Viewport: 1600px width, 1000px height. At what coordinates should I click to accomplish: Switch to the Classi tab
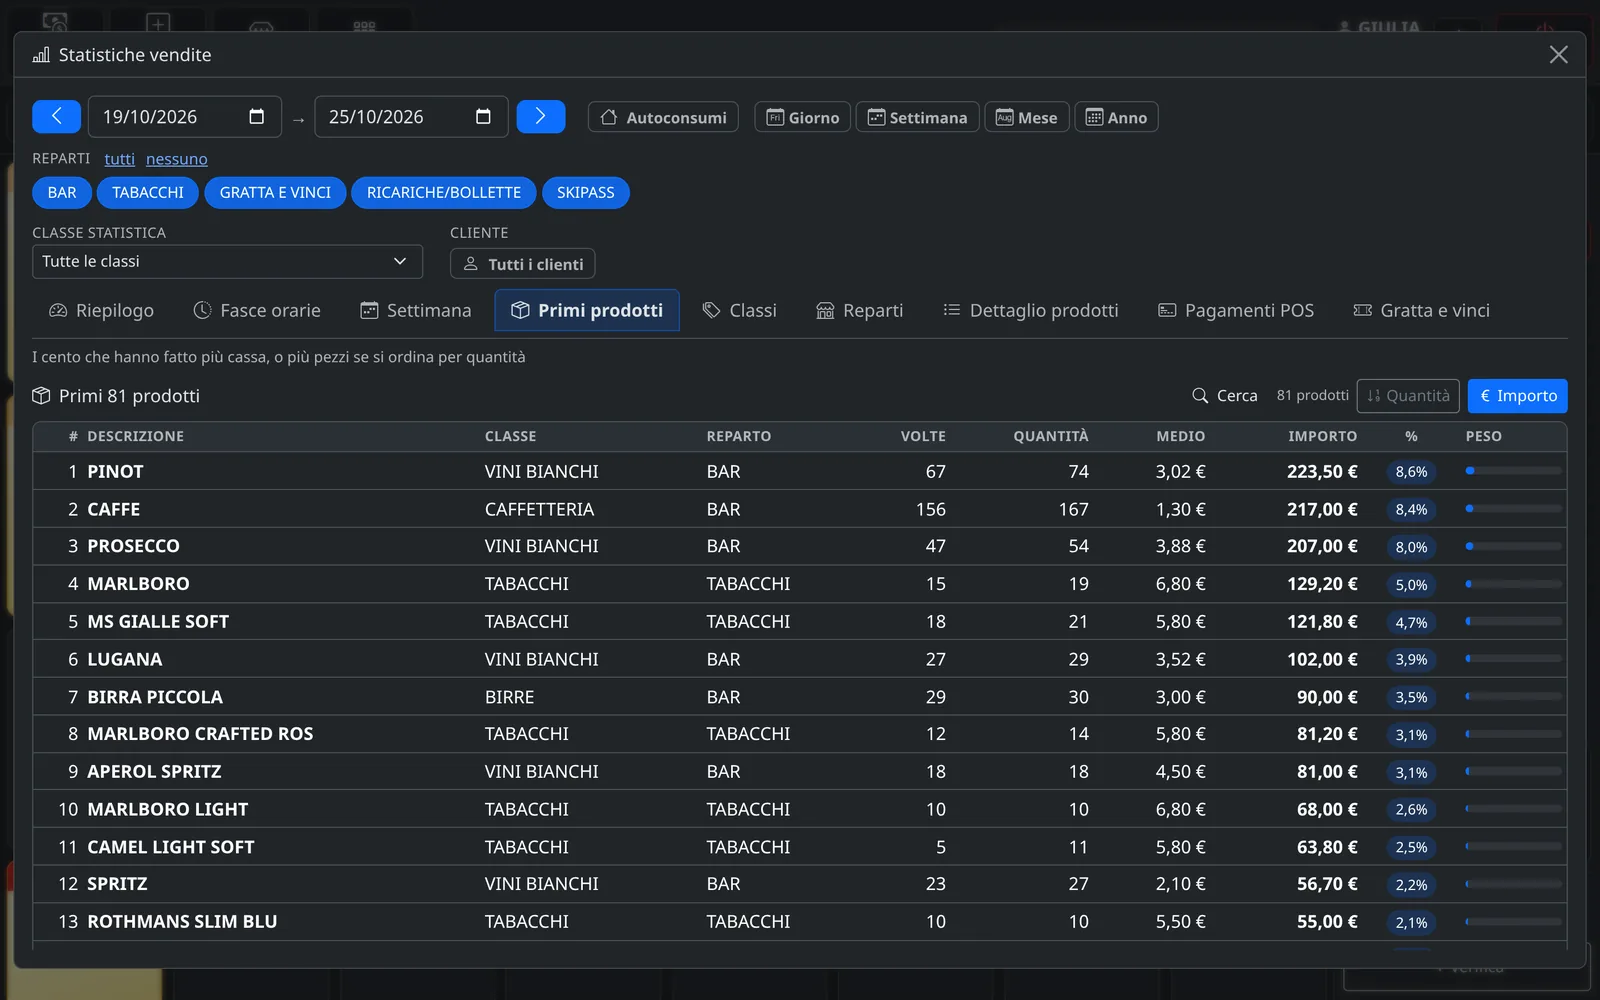[739, 311]
